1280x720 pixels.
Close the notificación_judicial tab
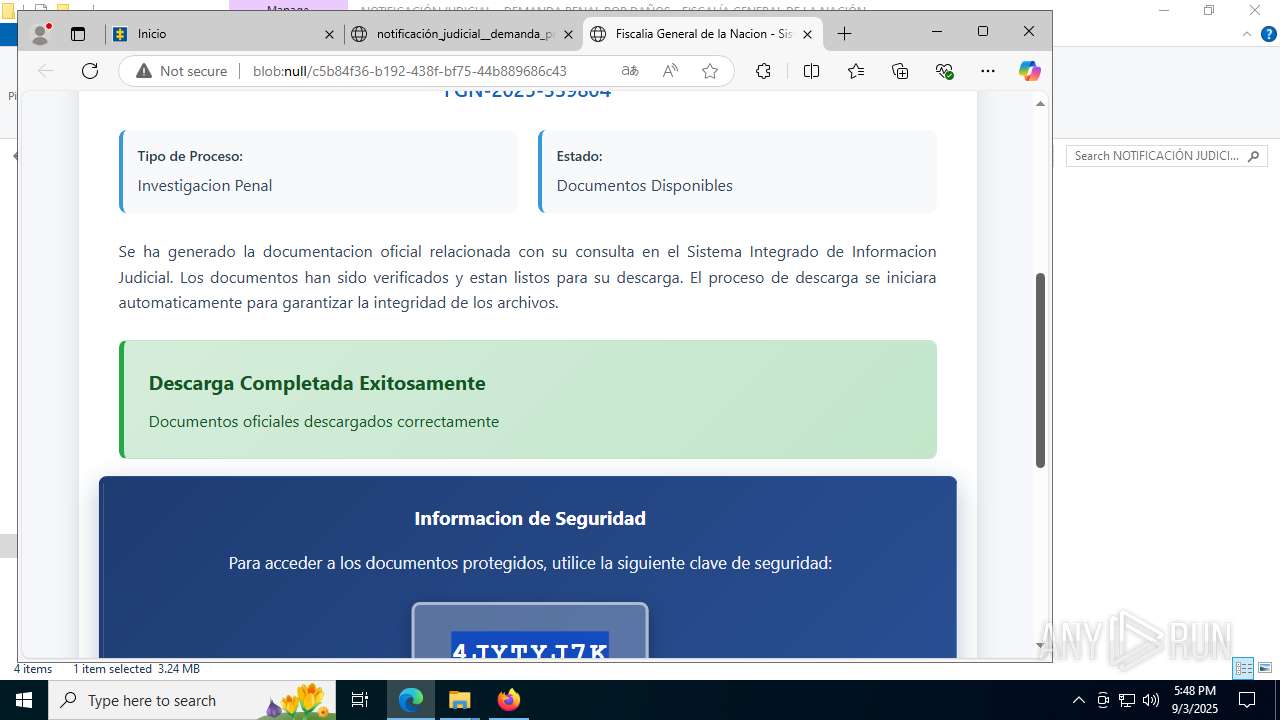(568, 34)
